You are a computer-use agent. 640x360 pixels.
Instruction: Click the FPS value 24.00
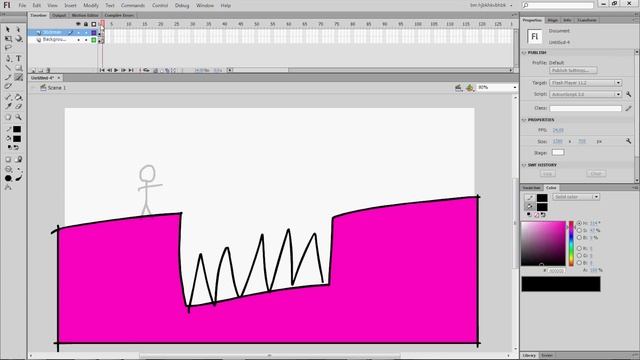[x=558, y=130]
